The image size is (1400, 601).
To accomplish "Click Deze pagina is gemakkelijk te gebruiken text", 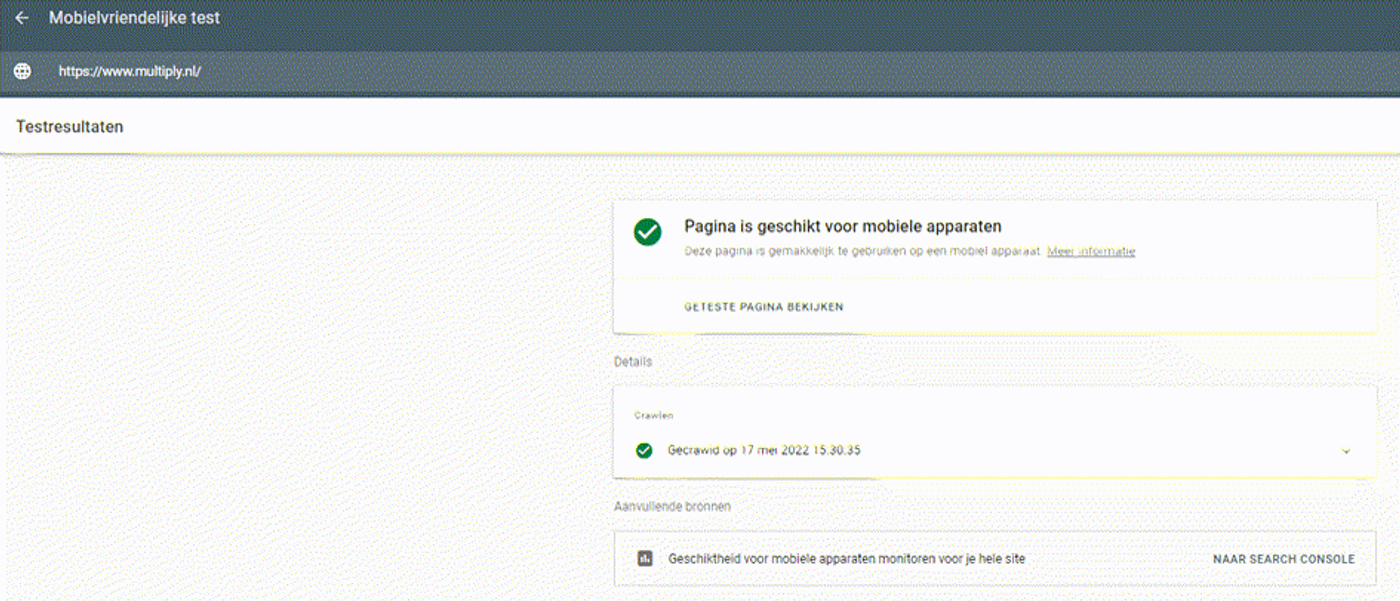I will [863, 251].
